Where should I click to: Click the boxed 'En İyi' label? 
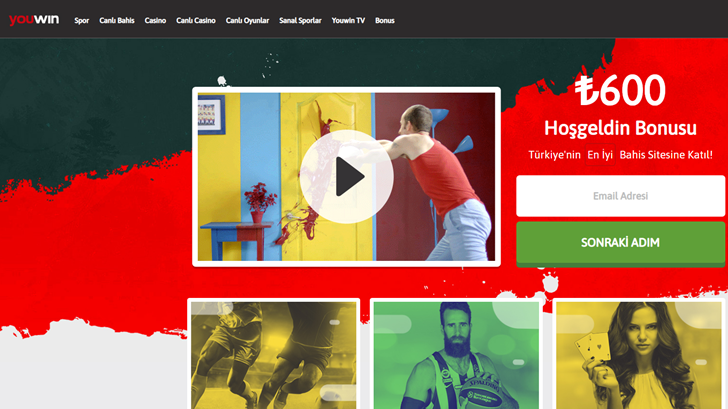(600, 155)
